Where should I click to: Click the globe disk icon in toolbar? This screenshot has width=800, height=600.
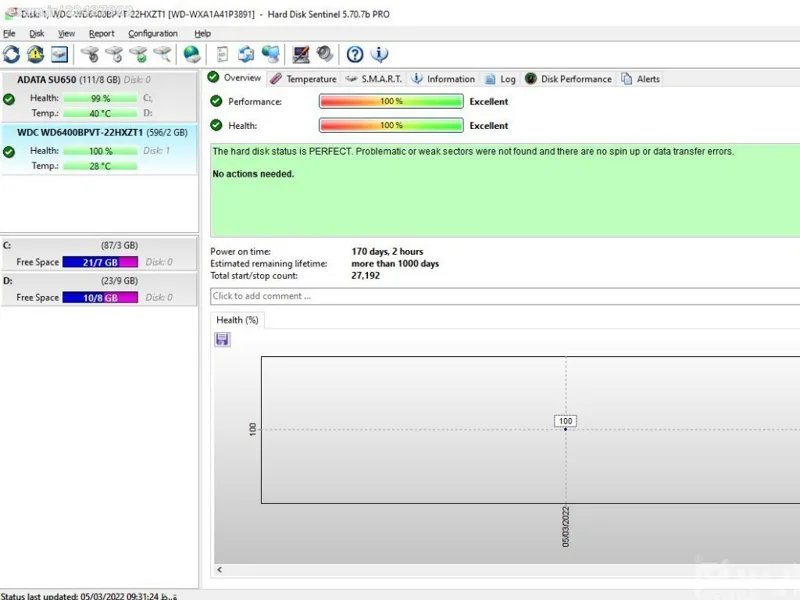pyautogui.click(x=192, y=54)
